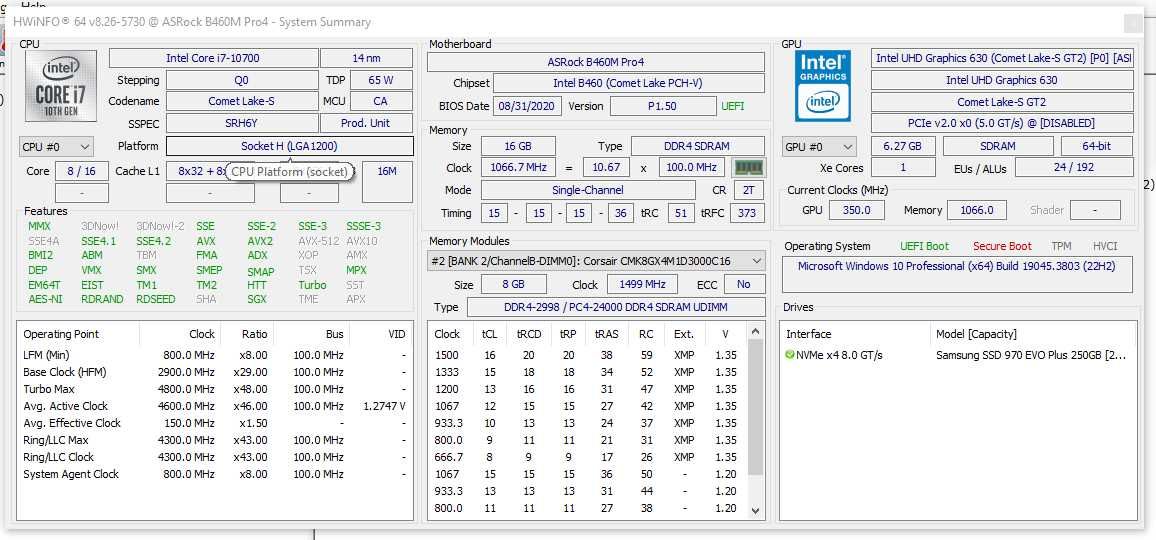Click the Single-Channel memory mode field

click(588, 190)
